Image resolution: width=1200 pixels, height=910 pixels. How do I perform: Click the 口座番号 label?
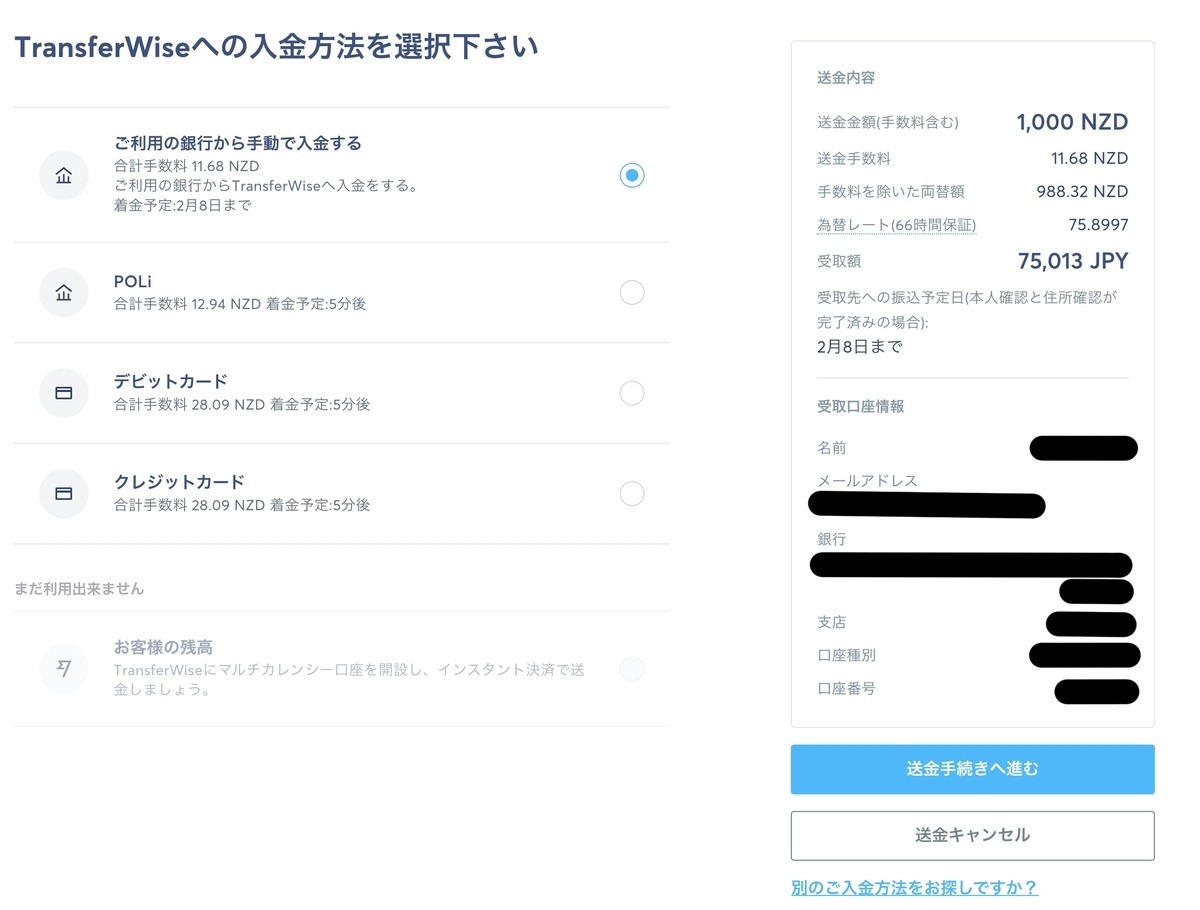coord(846,689)
